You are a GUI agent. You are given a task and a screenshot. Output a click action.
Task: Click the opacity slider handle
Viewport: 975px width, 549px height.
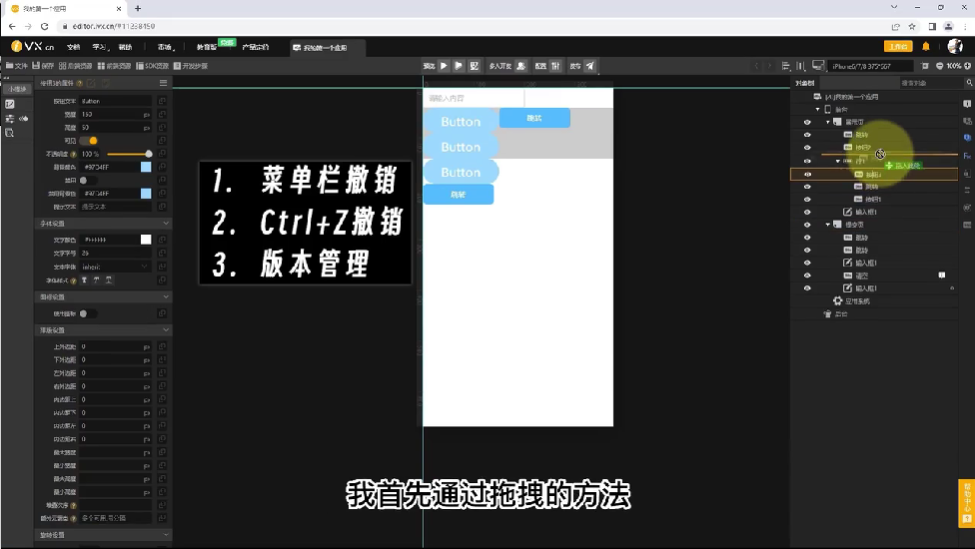(149, 154)
